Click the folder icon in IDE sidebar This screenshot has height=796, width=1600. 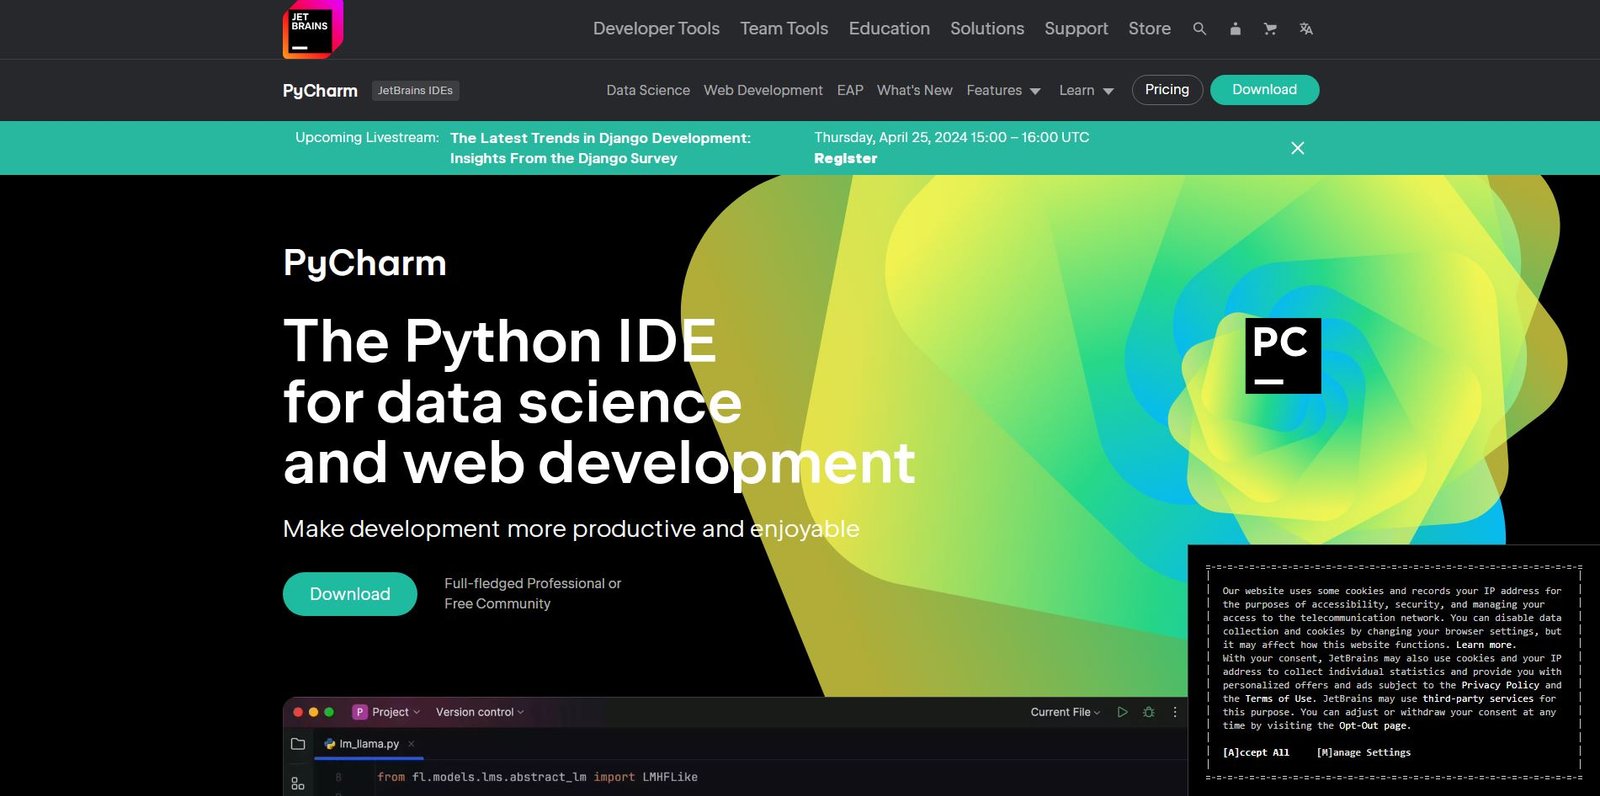pyautogui.click(x=298, y=744)
